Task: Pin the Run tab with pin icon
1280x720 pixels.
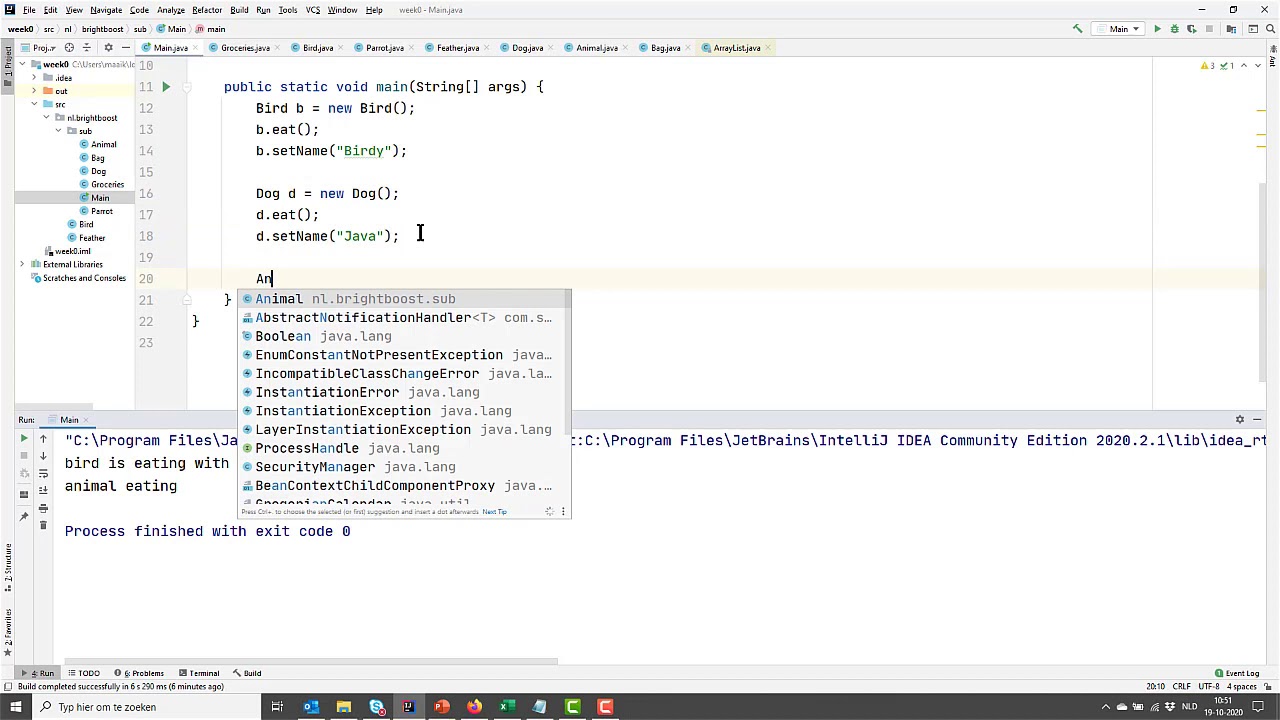Action: coord(24,517)
